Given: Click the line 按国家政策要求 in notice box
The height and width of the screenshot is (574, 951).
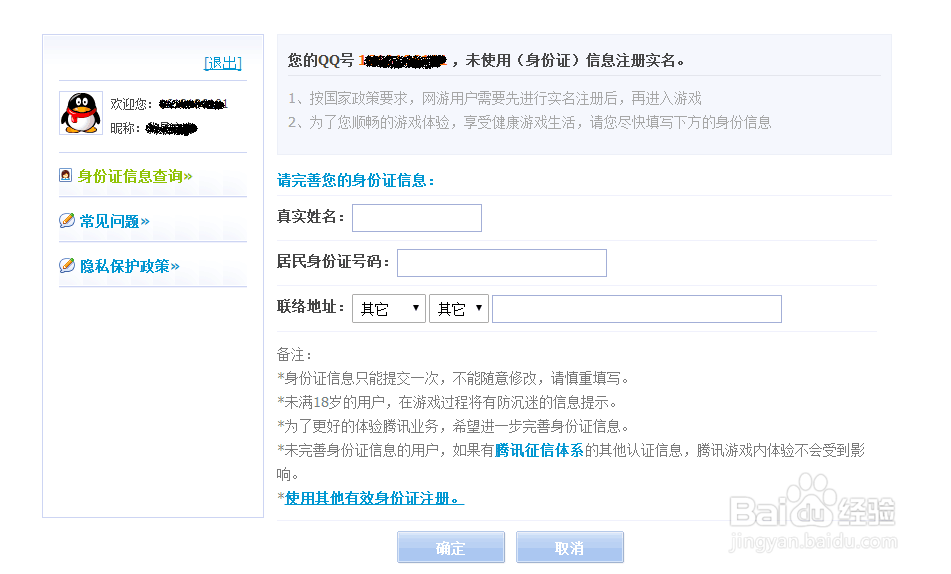Looking at the screenshot, I should pyautogui.click(x=495, y=98).
